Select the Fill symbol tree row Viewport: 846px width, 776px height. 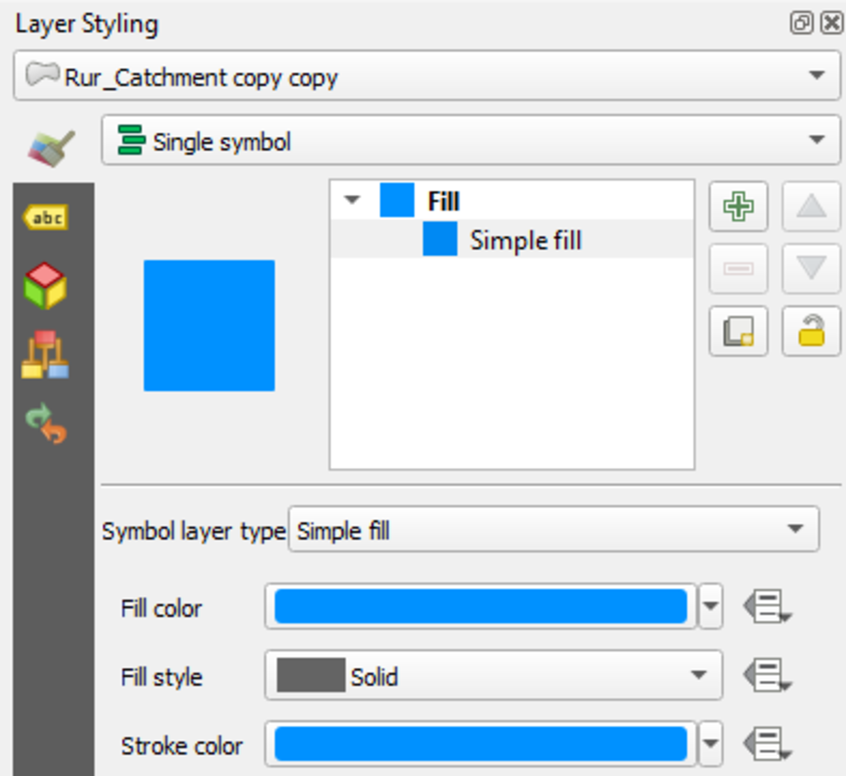pos(511,200)
